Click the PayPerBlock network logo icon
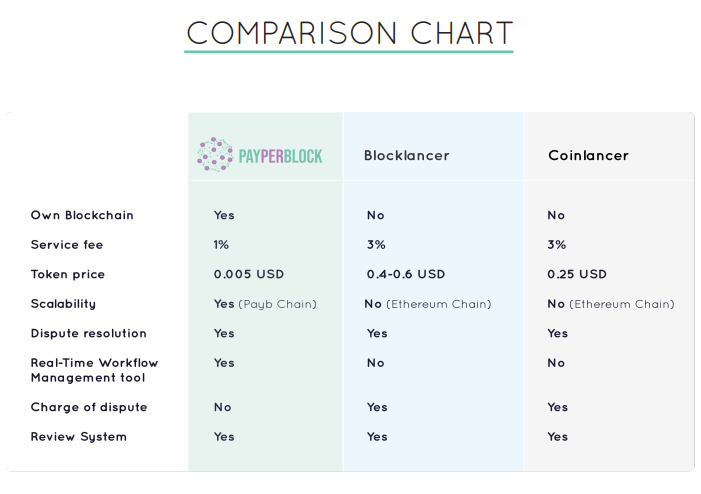The height and width of the screenshot is (494, 701). click(214, 155)
